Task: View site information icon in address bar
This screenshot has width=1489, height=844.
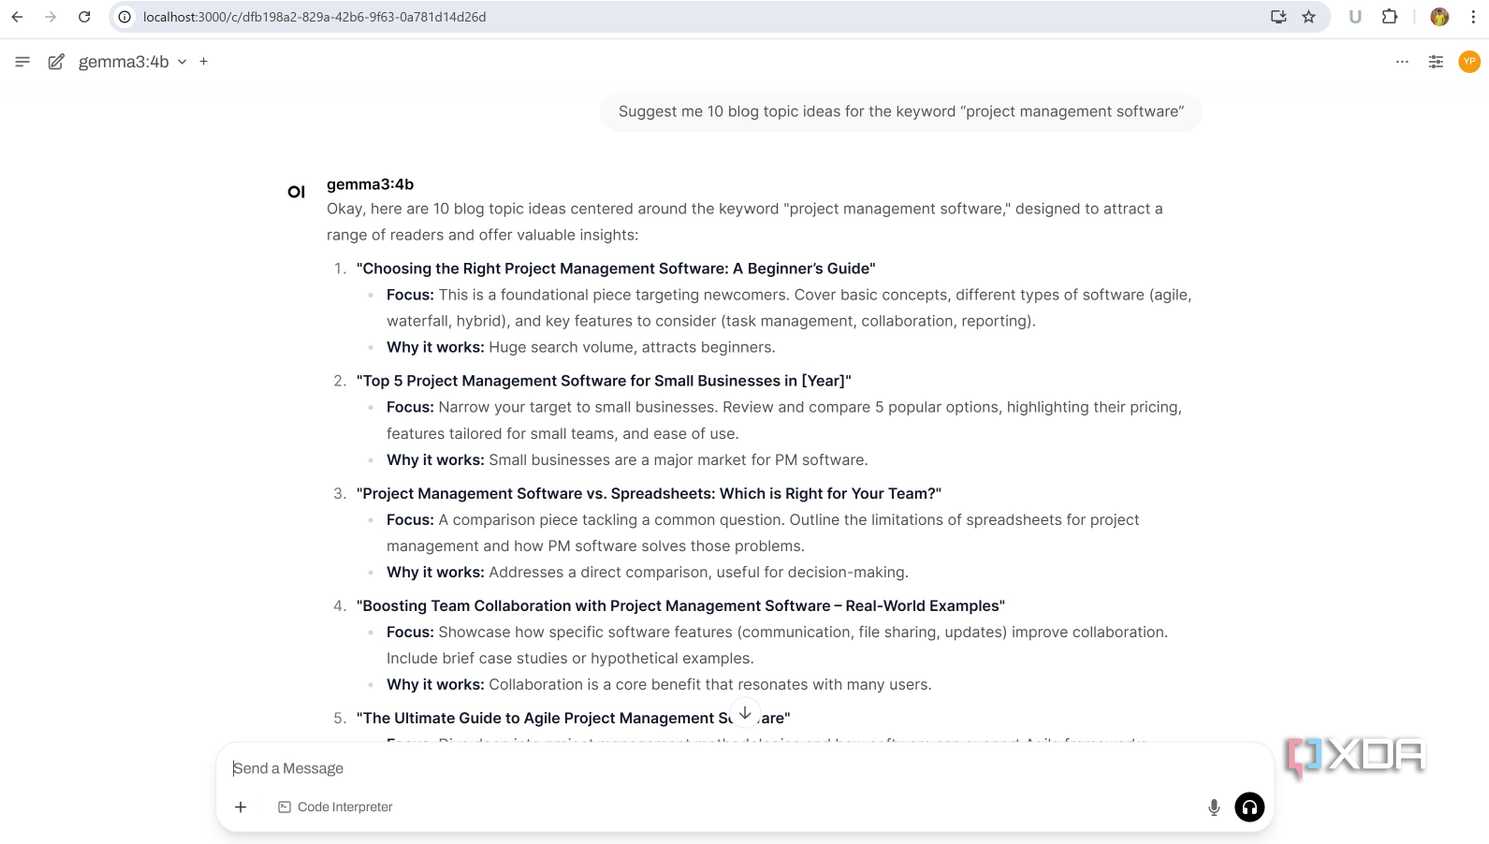Action: [x=125, y=17]
